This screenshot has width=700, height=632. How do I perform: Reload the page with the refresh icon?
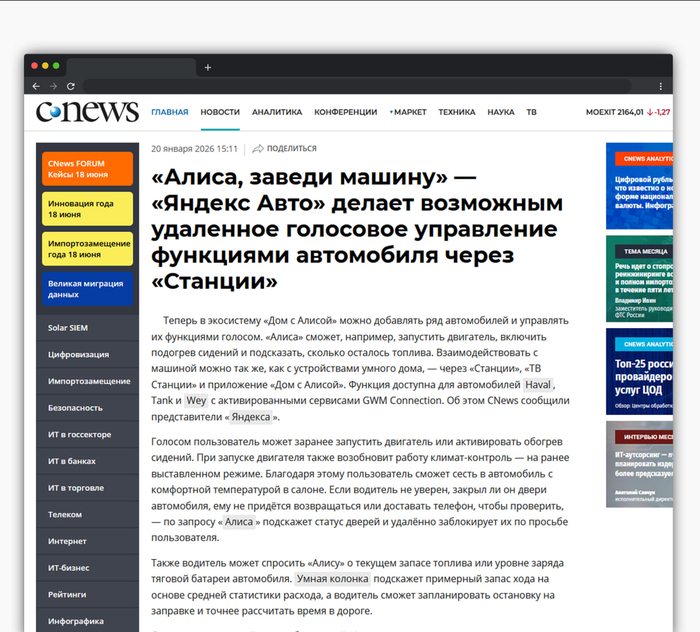69,86
